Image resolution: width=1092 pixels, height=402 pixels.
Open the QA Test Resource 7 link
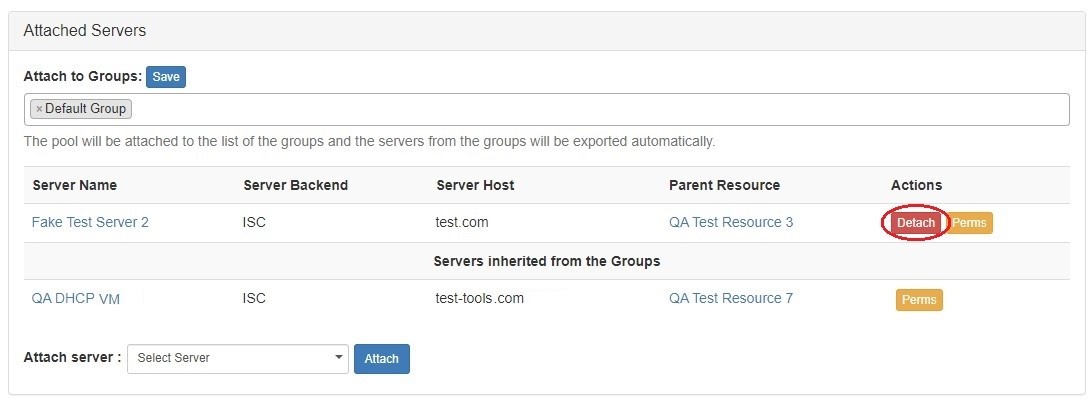[x=730, y=298]
